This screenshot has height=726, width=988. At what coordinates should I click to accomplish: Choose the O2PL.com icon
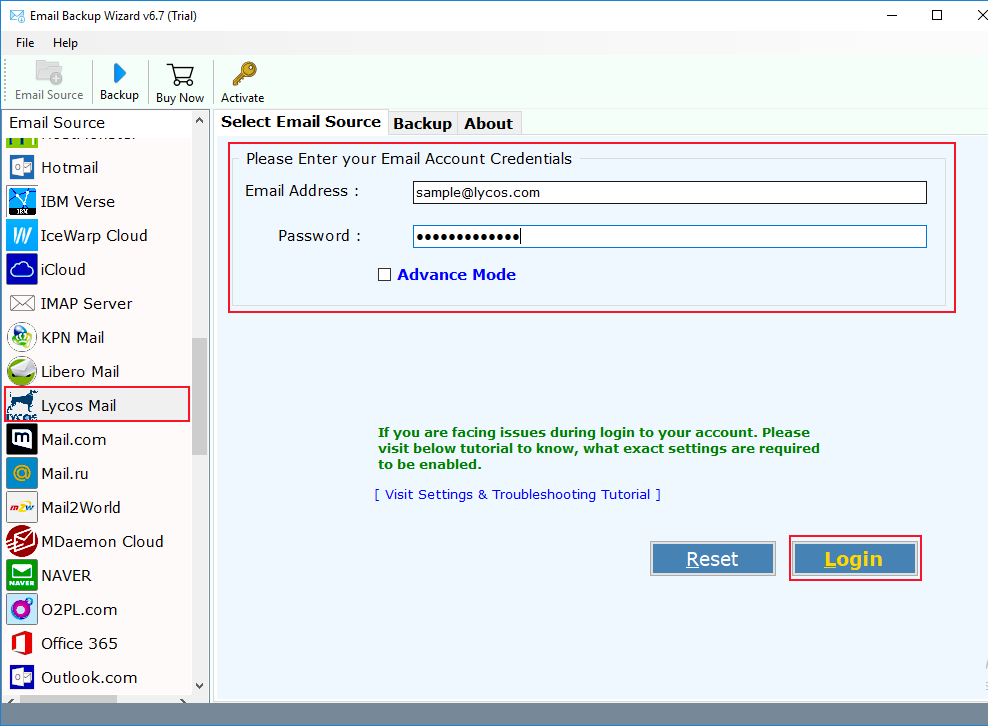tap(22, 609)
